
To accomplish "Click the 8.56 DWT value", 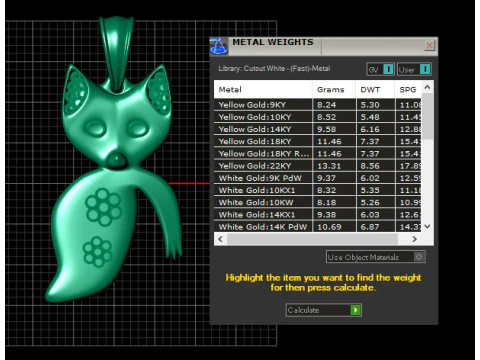I will click(x=370, y=166).
